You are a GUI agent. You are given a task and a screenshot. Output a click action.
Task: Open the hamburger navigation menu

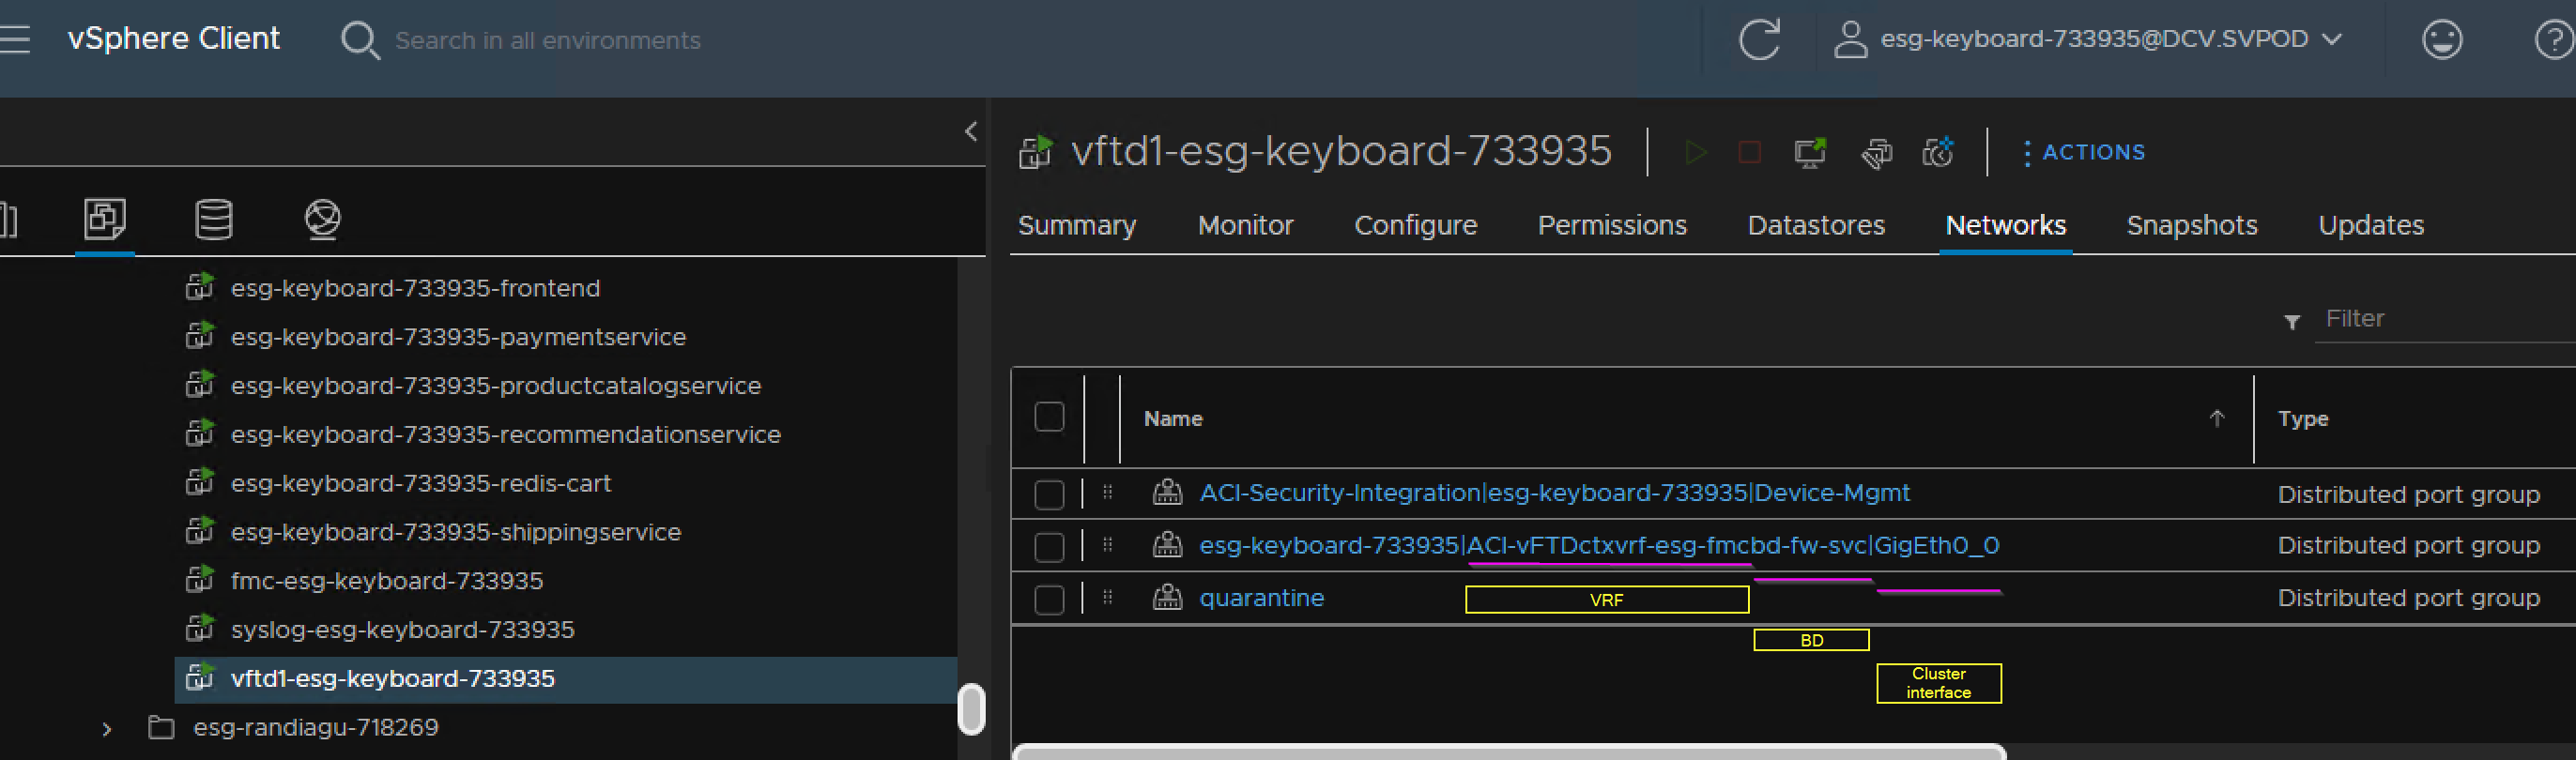click(x=14, y=39)
